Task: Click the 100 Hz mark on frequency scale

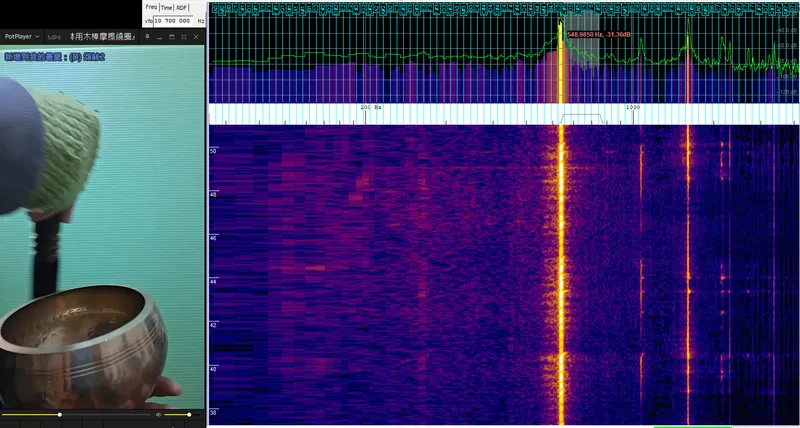Action: 371,108
